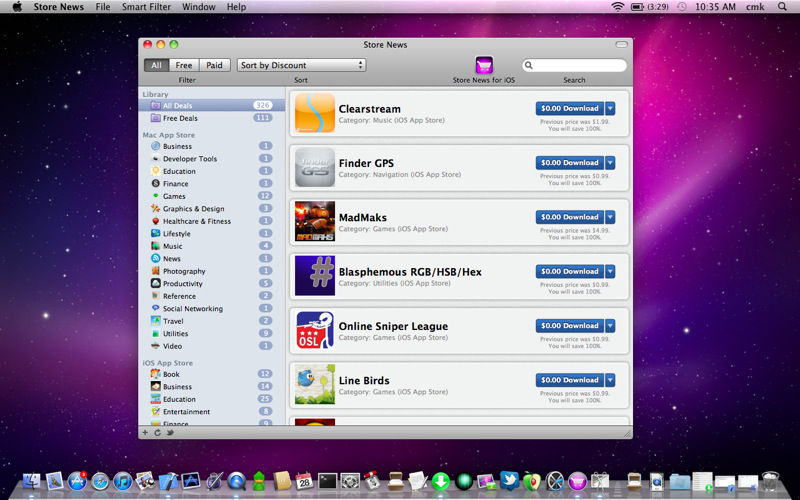The width and height of the screenshot is (800, 500).
Task: Open the Store News for iOS toolbar icon
Action: click(484, 65)
